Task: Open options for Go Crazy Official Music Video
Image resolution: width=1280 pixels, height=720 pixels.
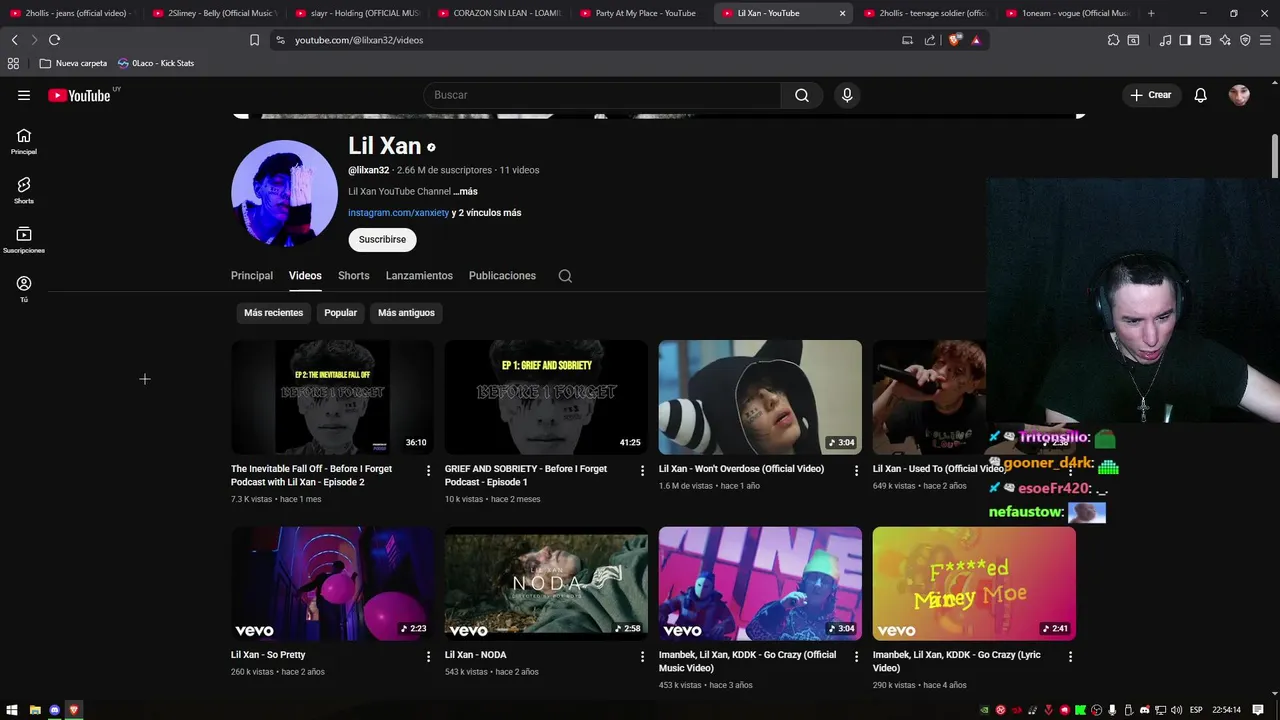Action: 856,656
